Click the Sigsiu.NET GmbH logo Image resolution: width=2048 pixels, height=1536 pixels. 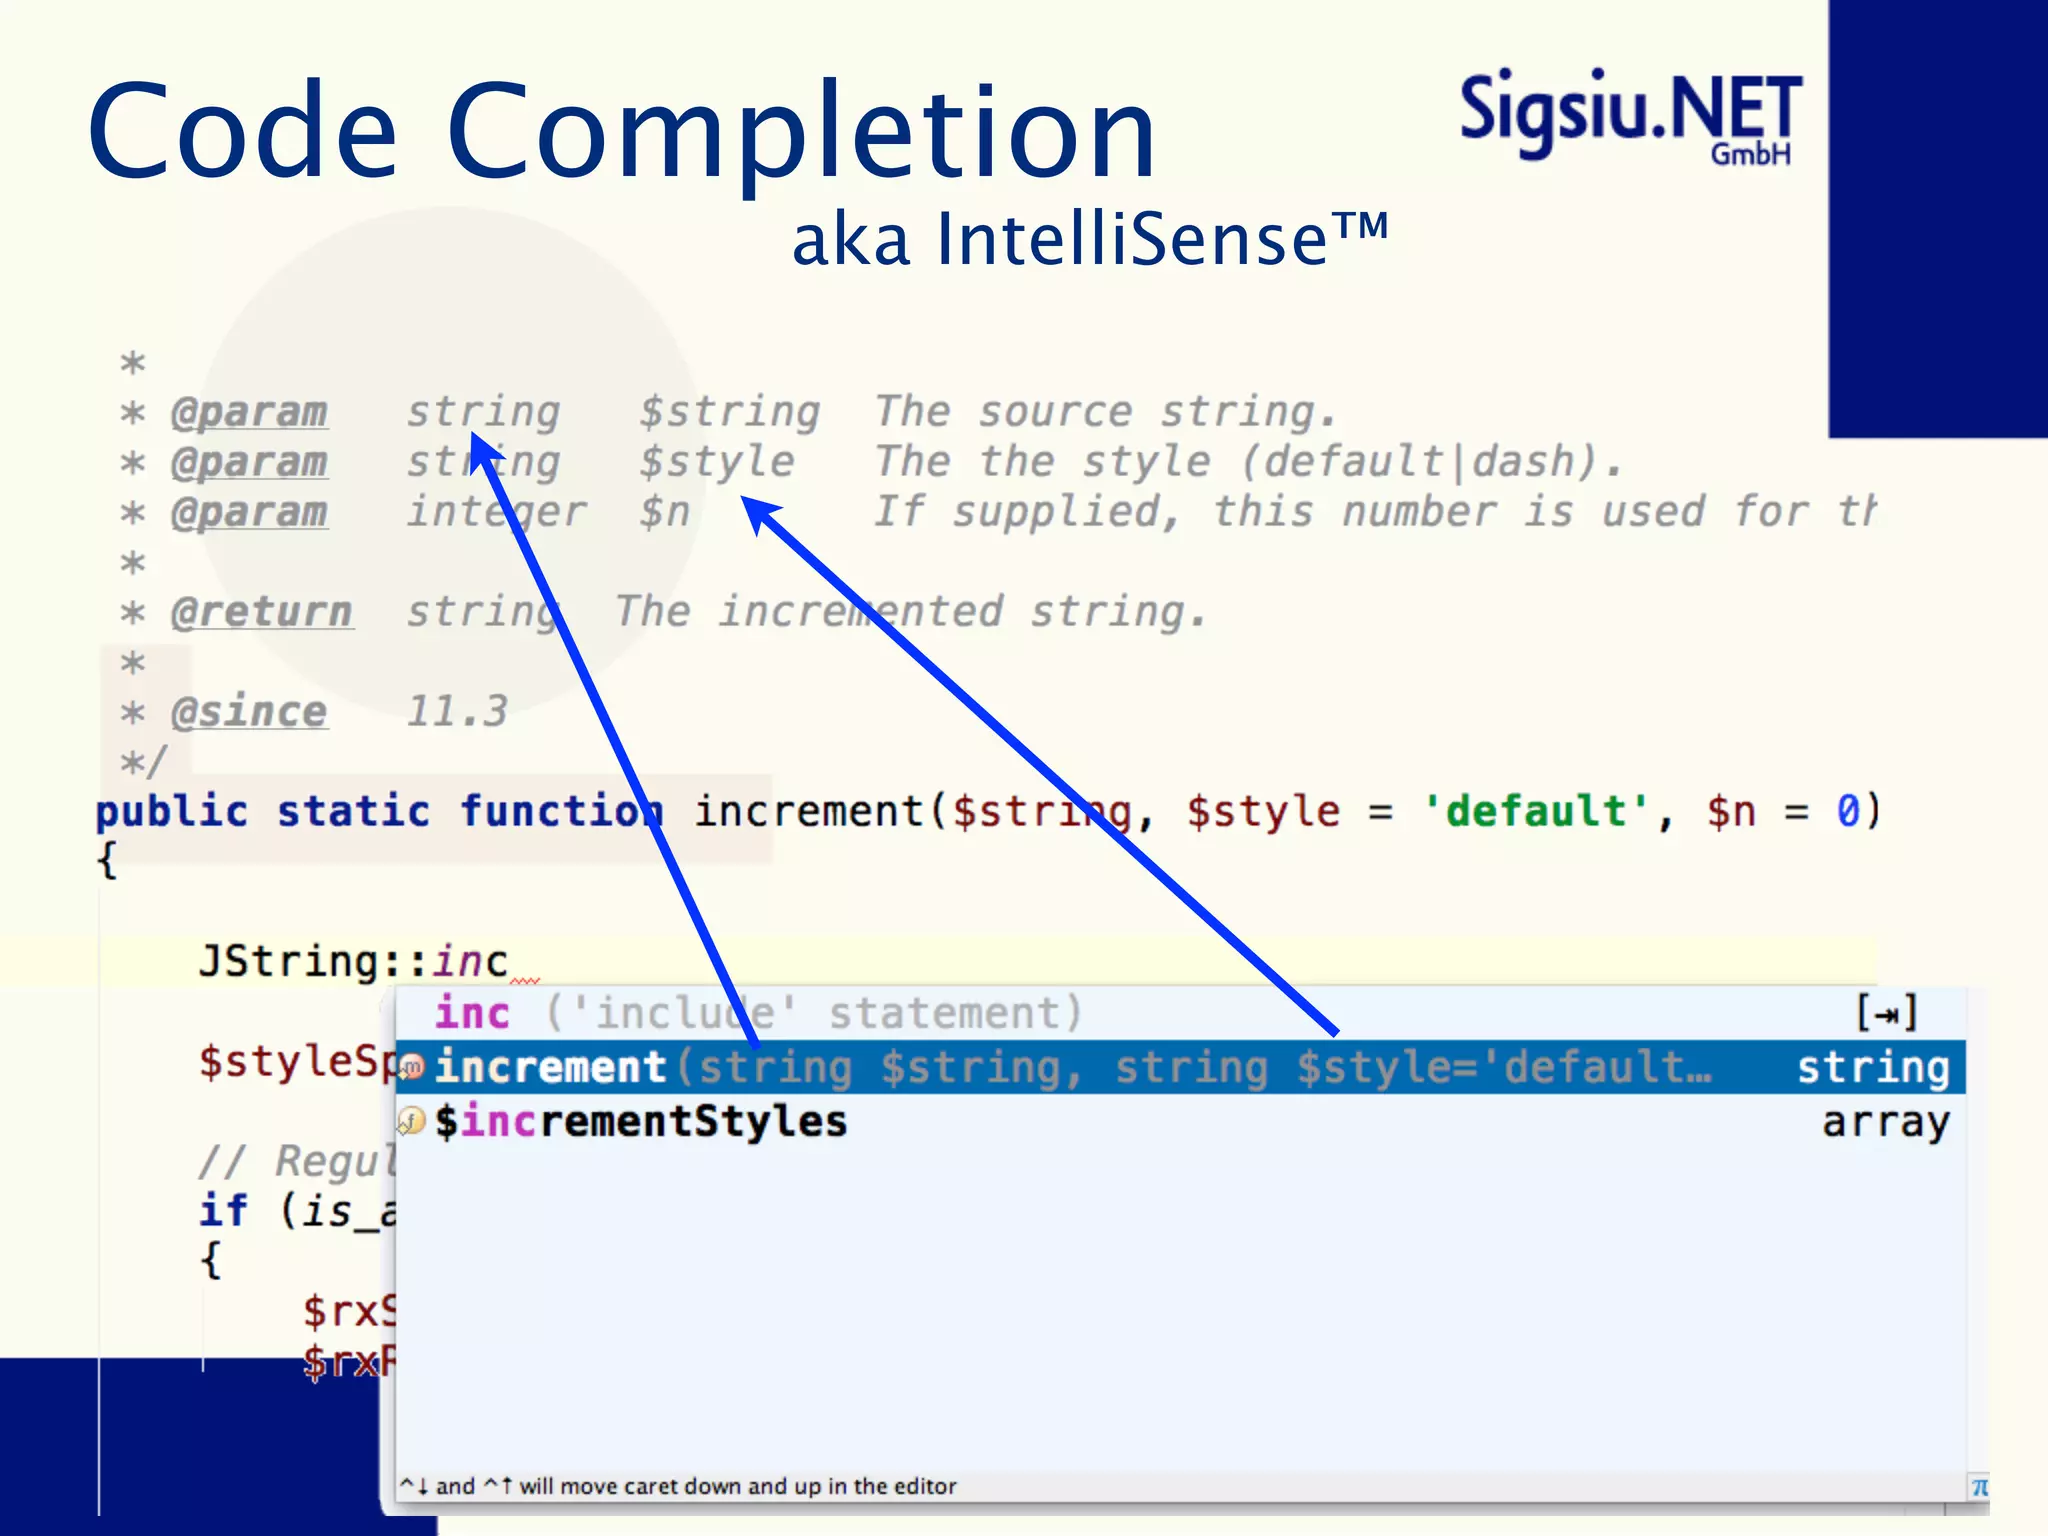[1630, 115]
